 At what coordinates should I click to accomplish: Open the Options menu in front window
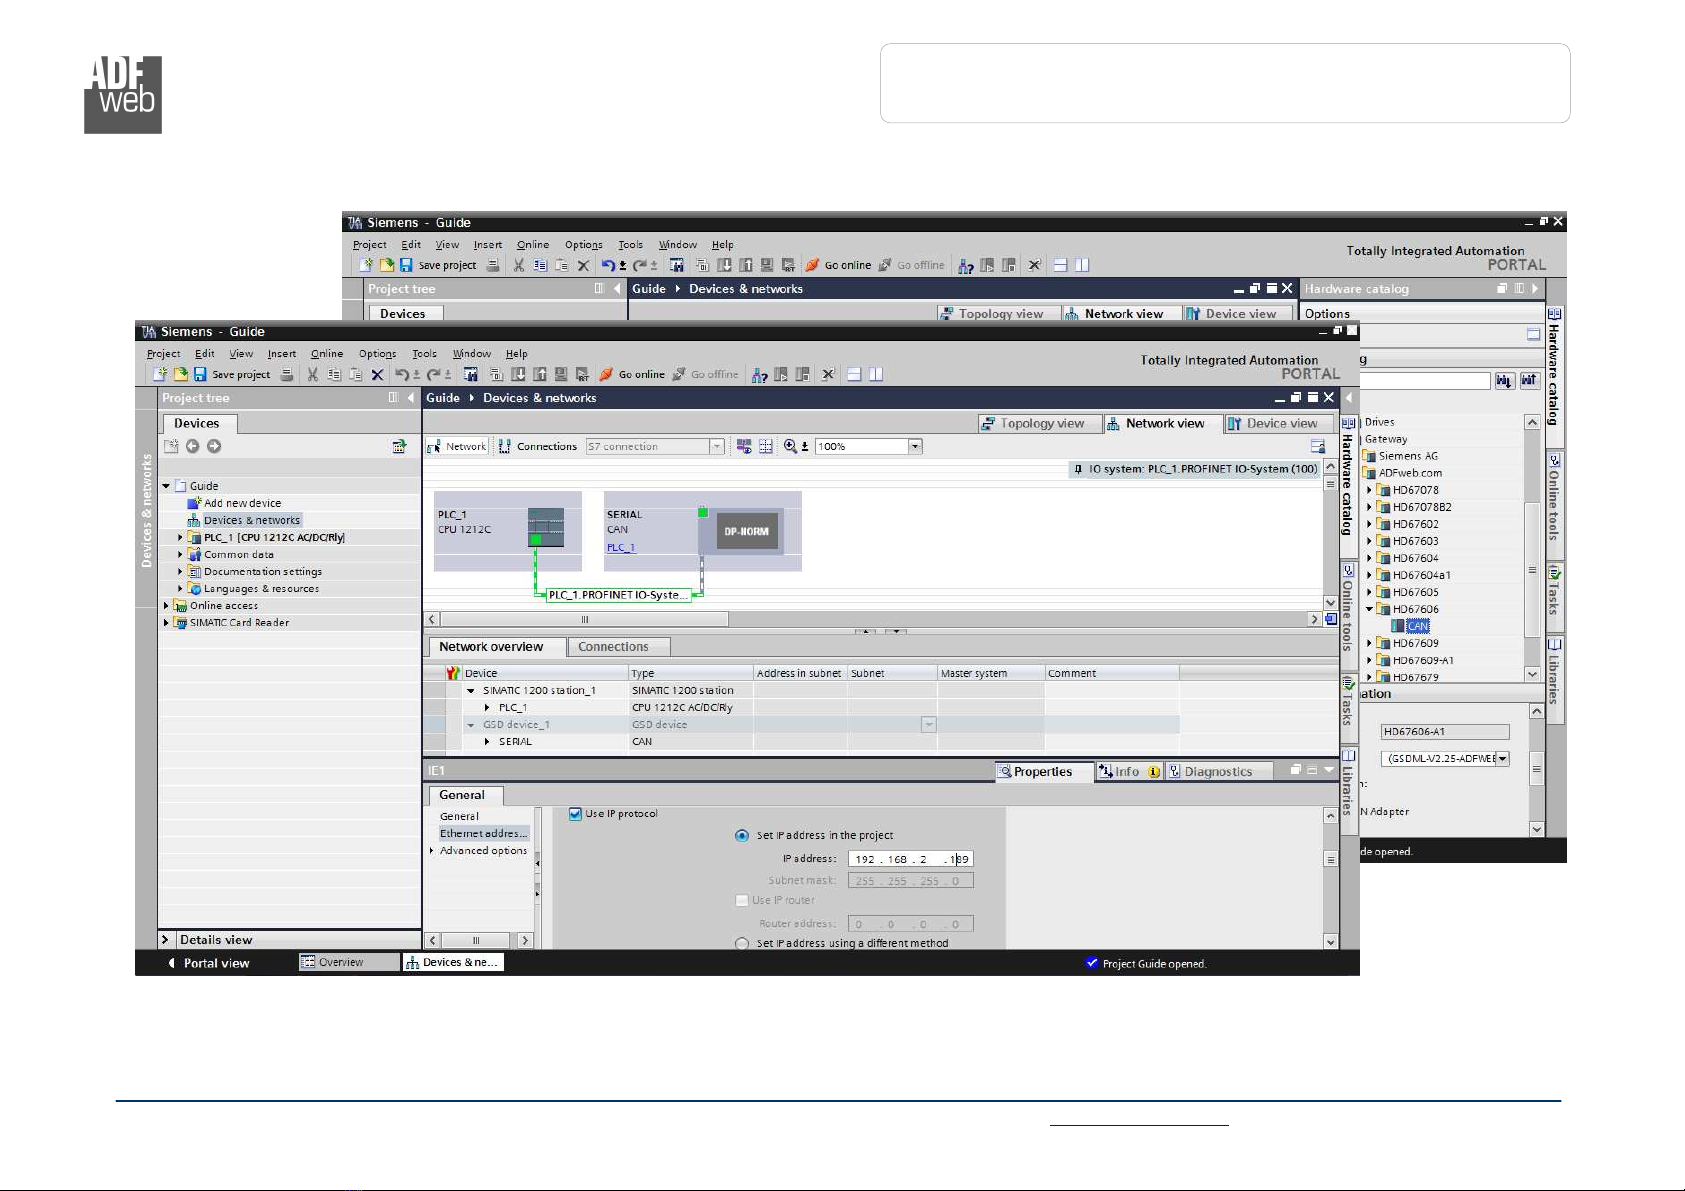pyautogui.click(x=377, y=354)
